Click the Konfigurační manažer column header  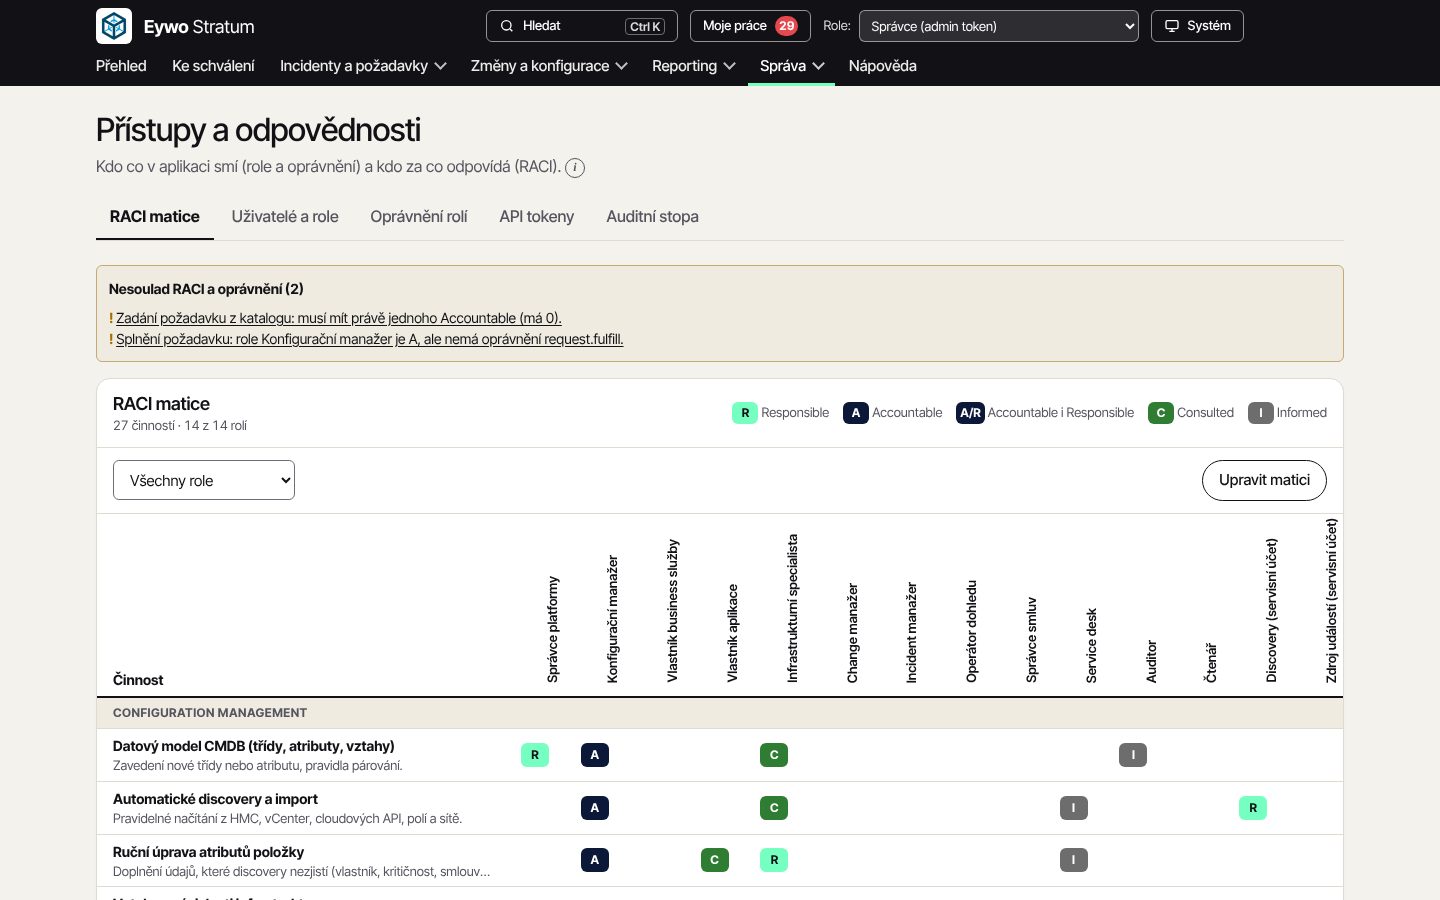[613, 619]
